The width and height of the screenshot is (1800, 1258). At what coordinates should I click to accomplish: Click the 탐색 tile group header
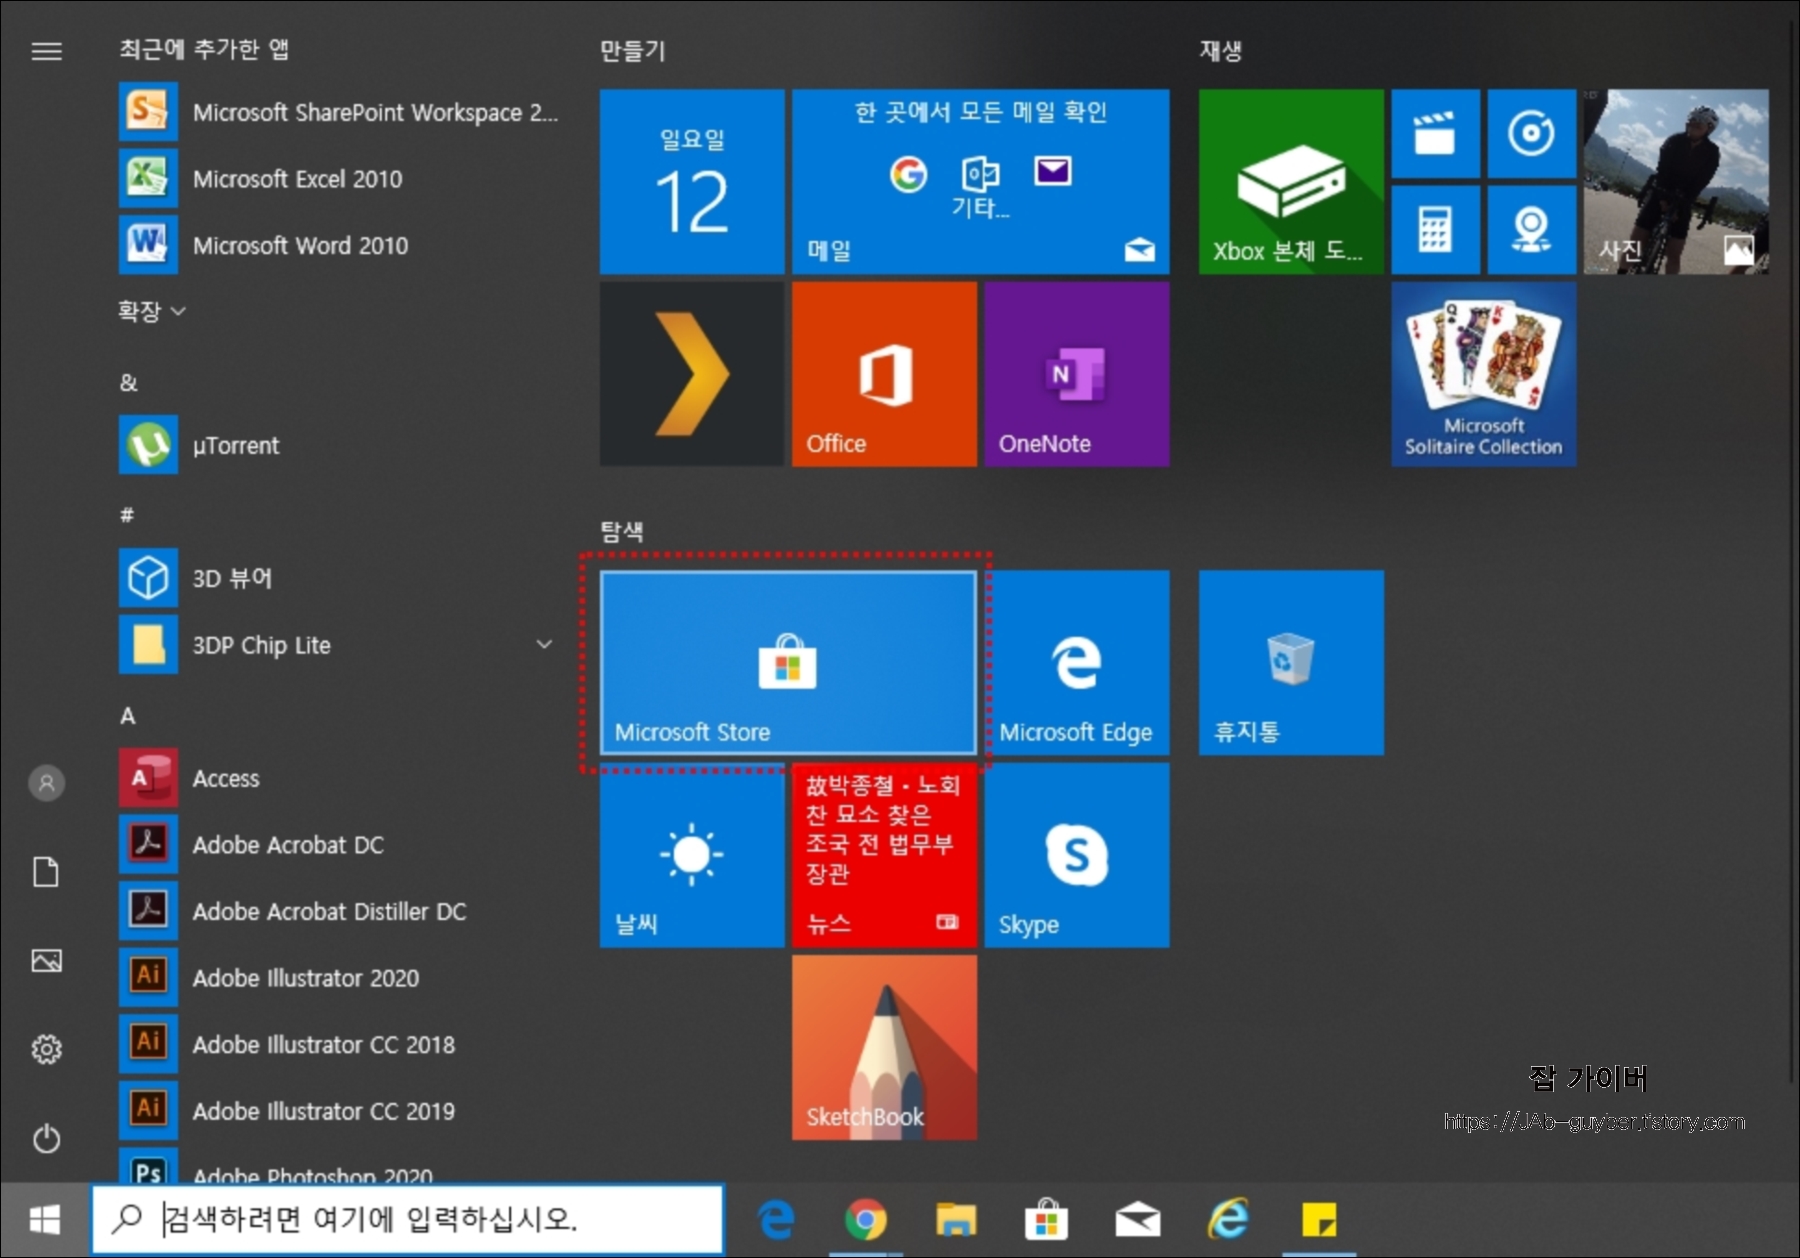(x=621, y=531)
